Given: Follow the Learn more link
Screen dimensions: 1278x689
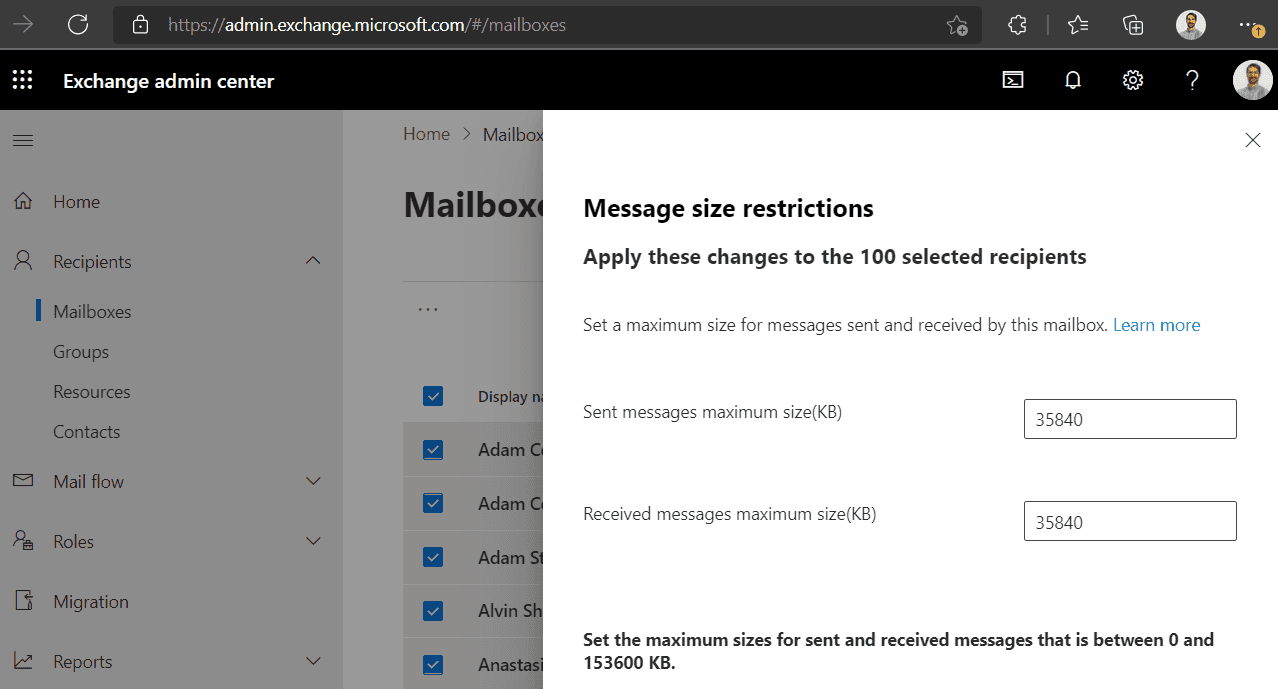Looking at the screenshot, I should (1156, 325).
